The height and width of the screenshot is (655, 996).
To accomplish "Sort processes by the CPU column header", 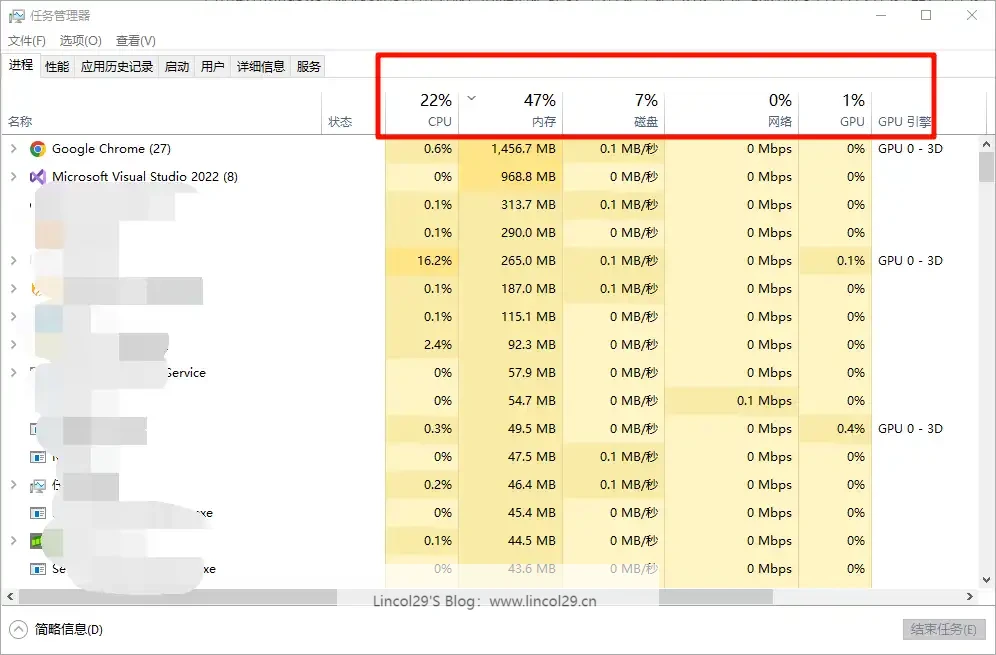I will coord(422,110).
